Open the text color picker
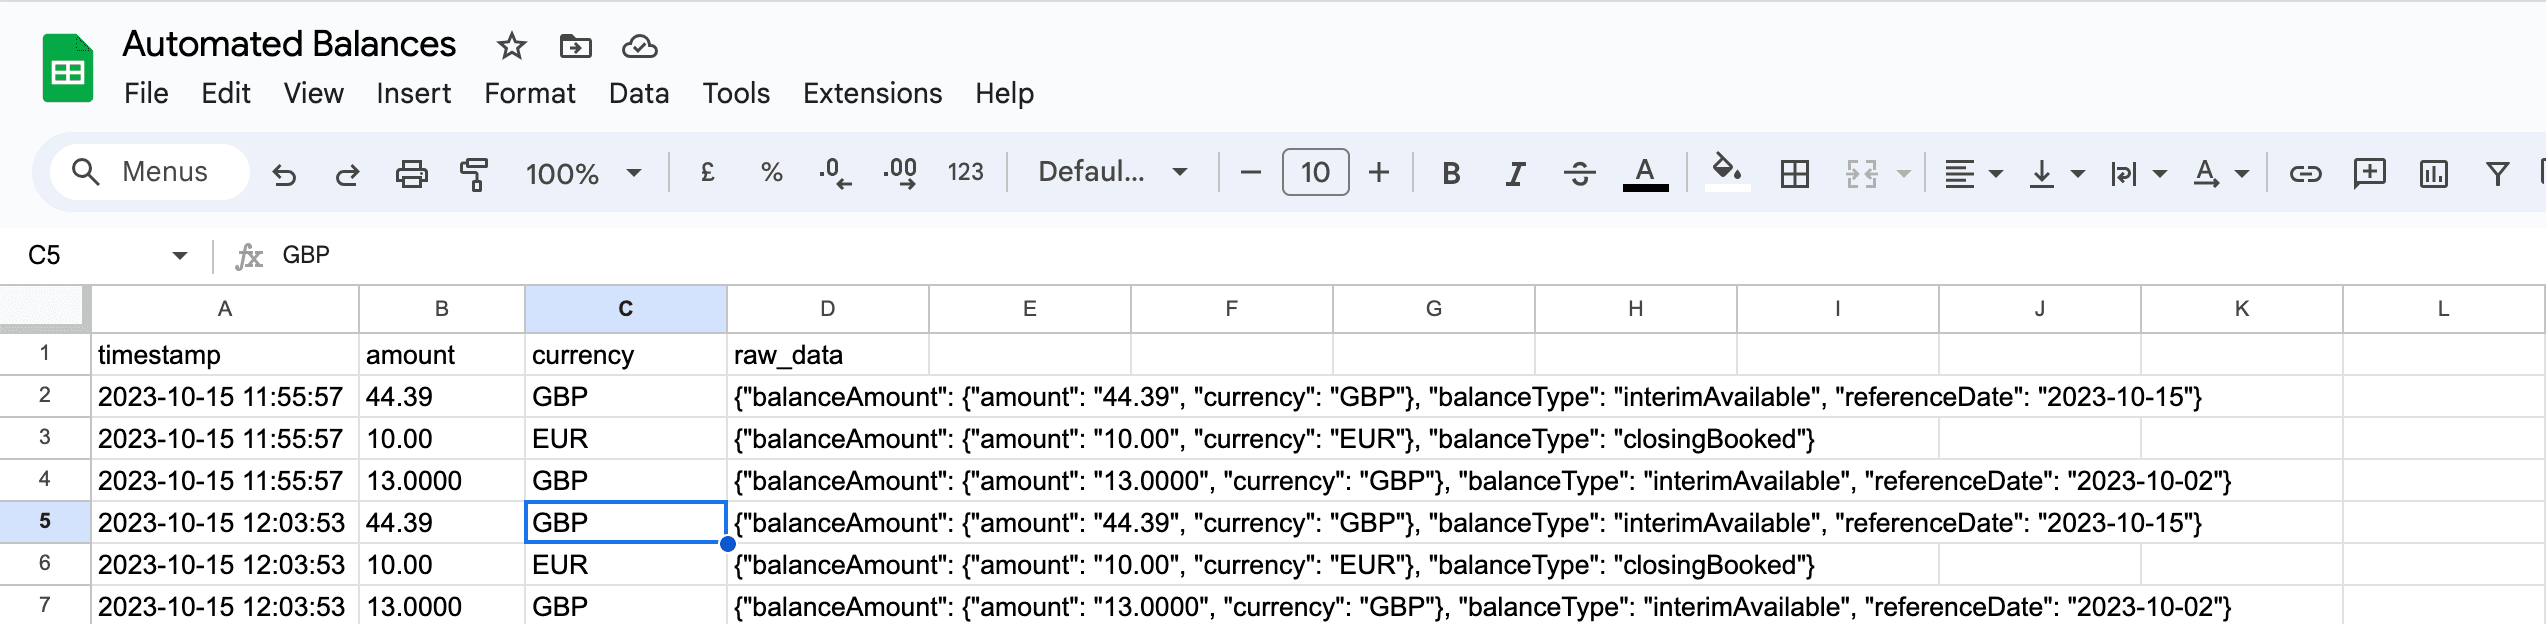Screen dimensions: 2546x624 tap(1645, 173)
